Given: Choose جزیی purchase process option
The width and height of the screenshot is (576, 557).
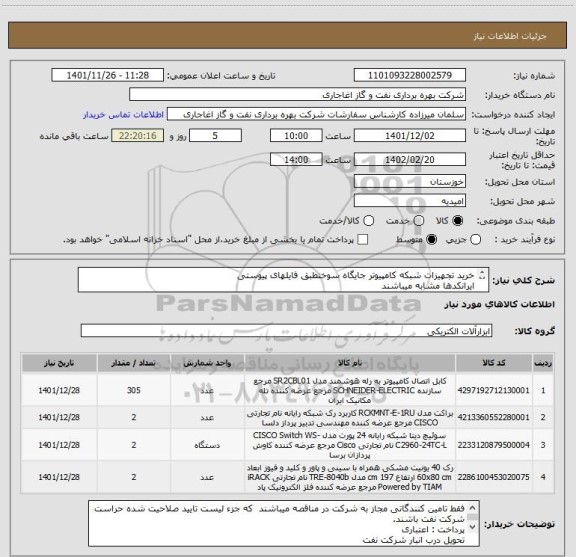Looking at the screenshot, I should point(475,240).
